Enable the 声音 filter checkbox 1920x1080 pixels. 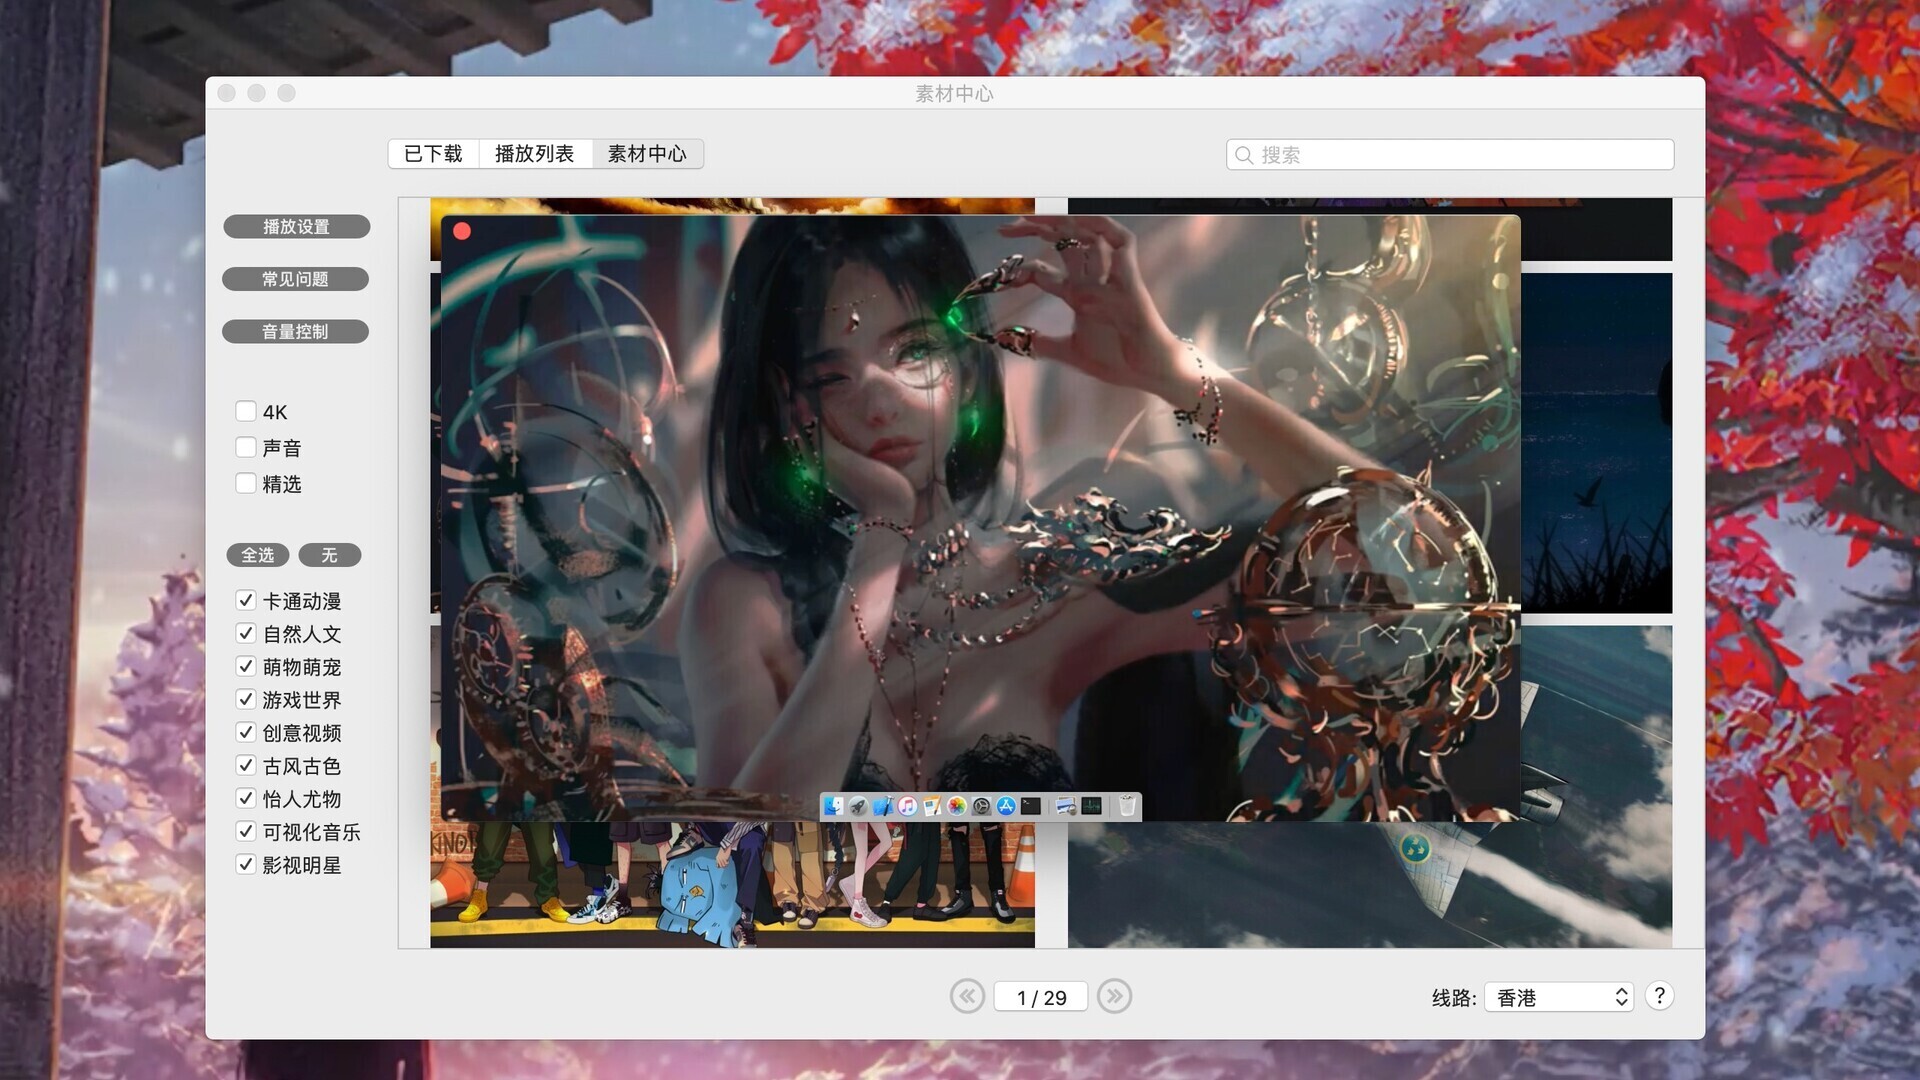click(246, 447)
